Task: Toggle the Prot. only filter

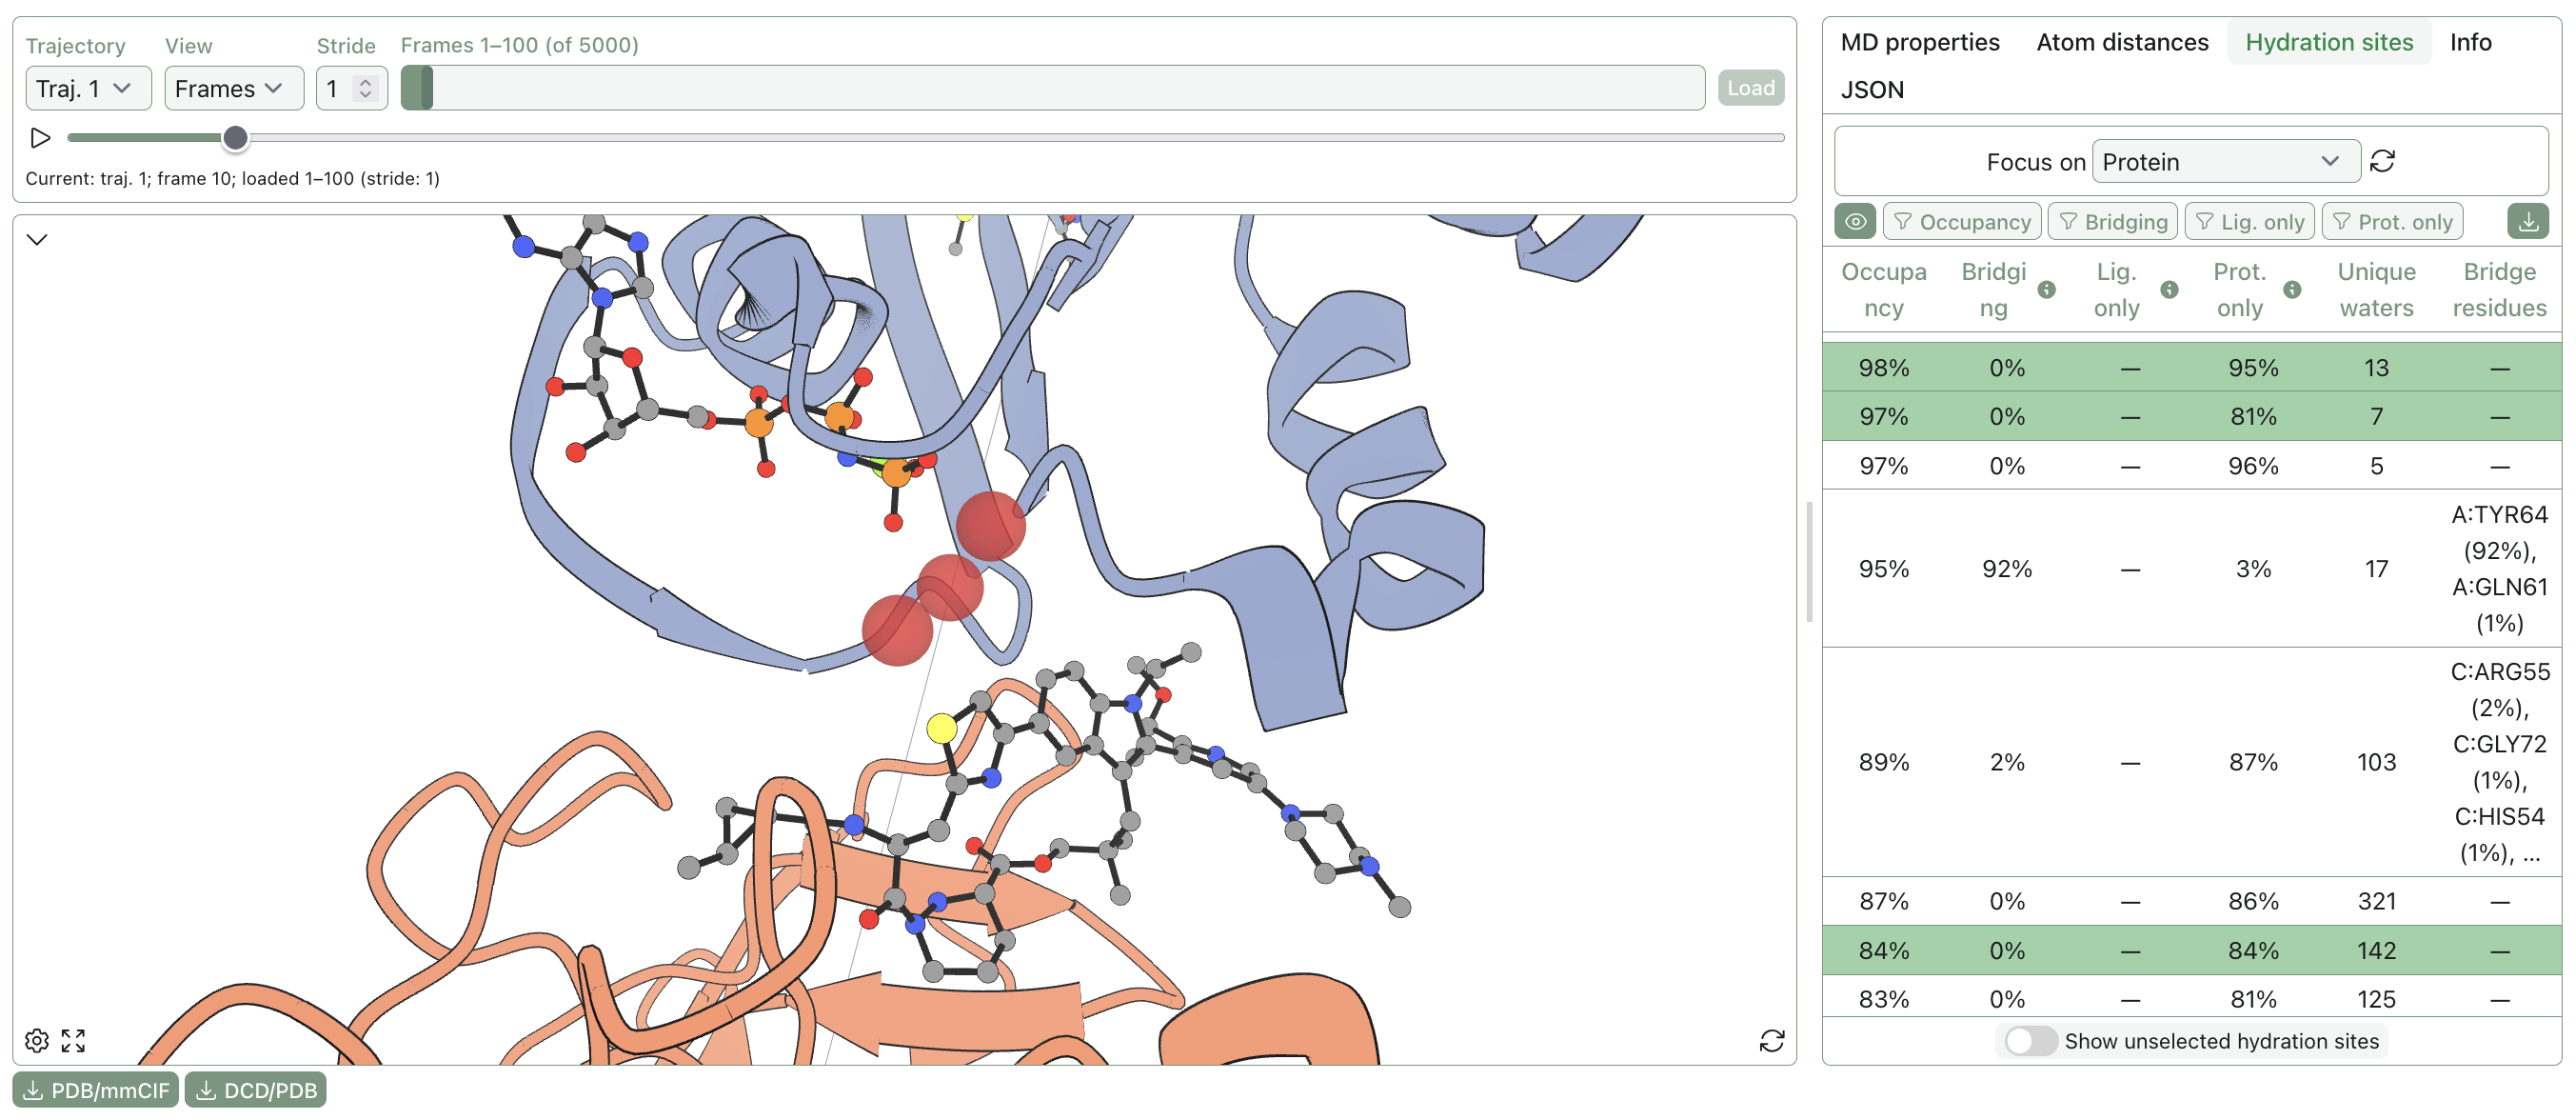Action: click(x=2392, y=221)
